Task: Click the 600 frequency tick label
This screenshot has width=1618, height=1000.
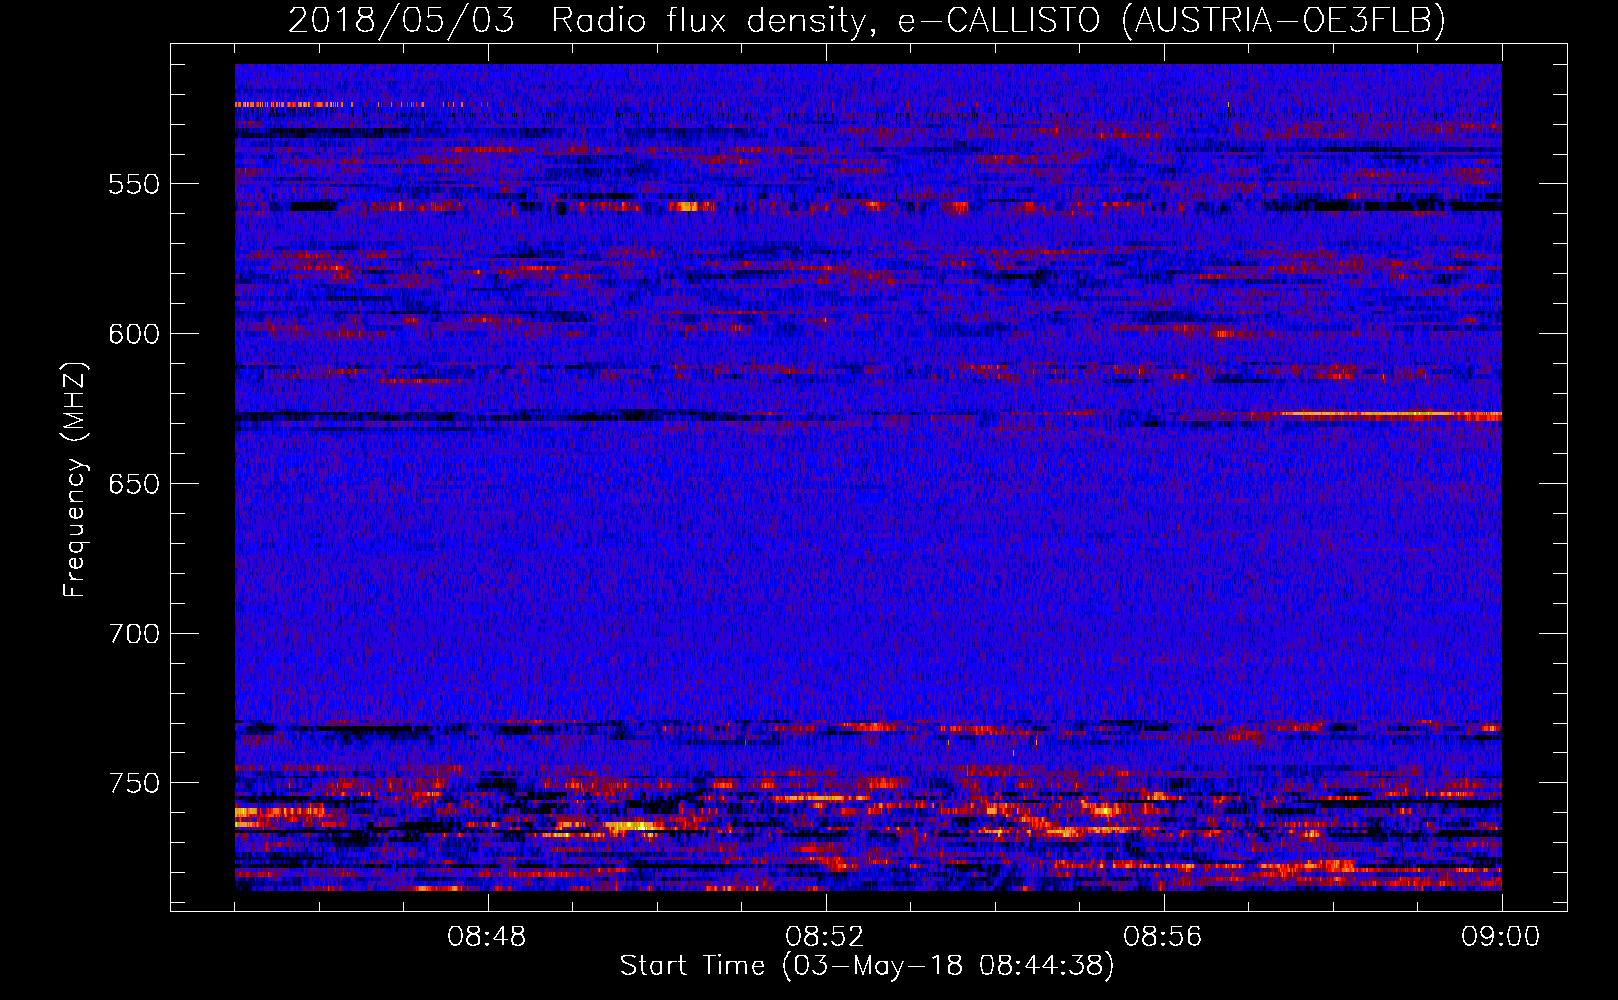Action: [x=134, y=334]
